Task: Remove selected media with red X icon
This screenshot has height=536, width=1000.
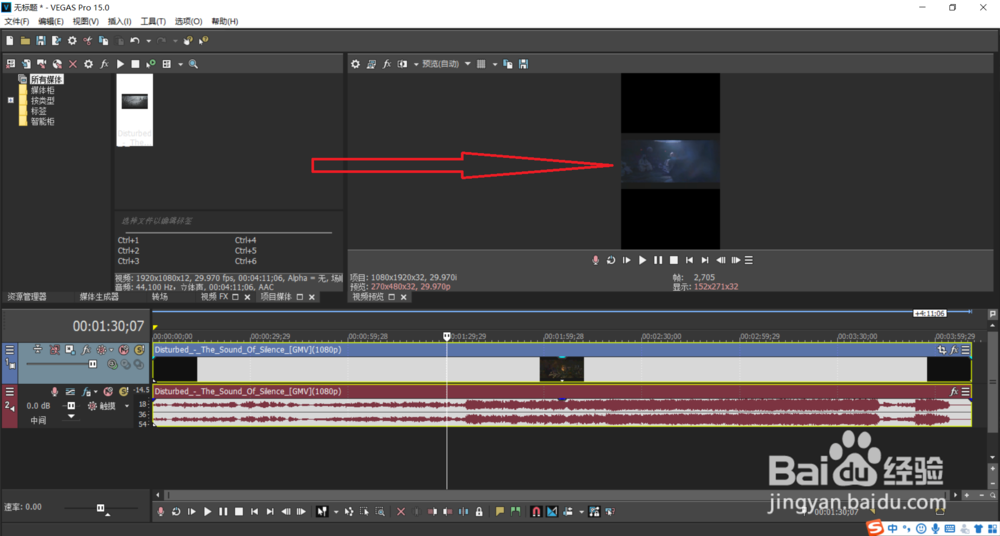Action: click(x=73, y=64)
